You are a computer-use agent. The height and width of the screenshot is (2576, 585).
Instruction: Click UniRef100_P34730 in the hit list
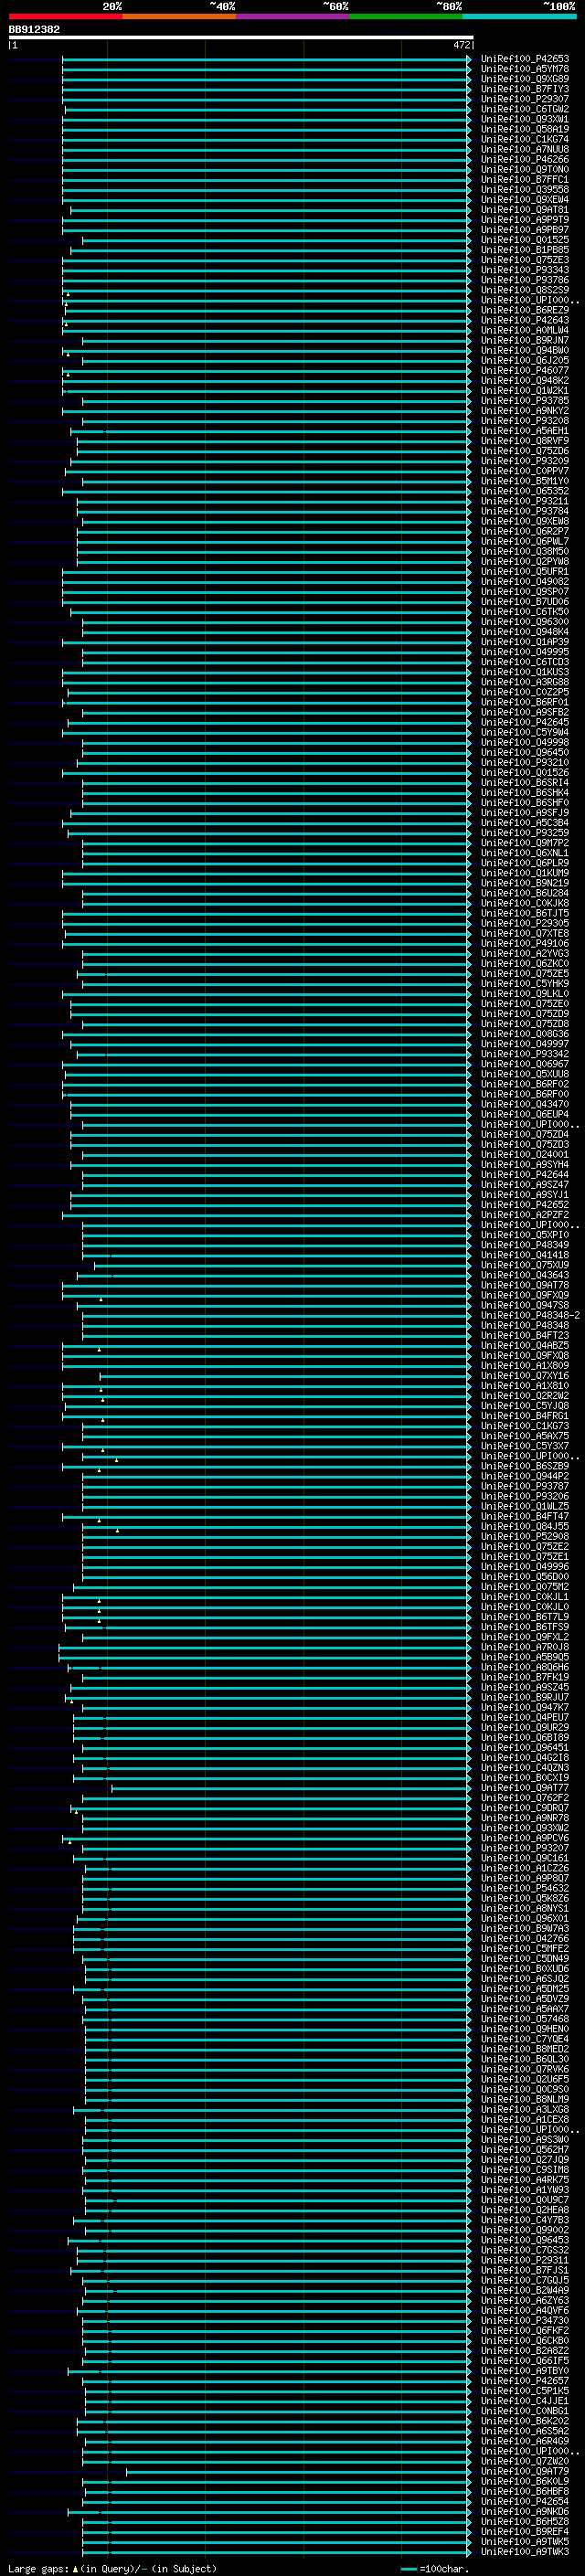(524, 2320)
